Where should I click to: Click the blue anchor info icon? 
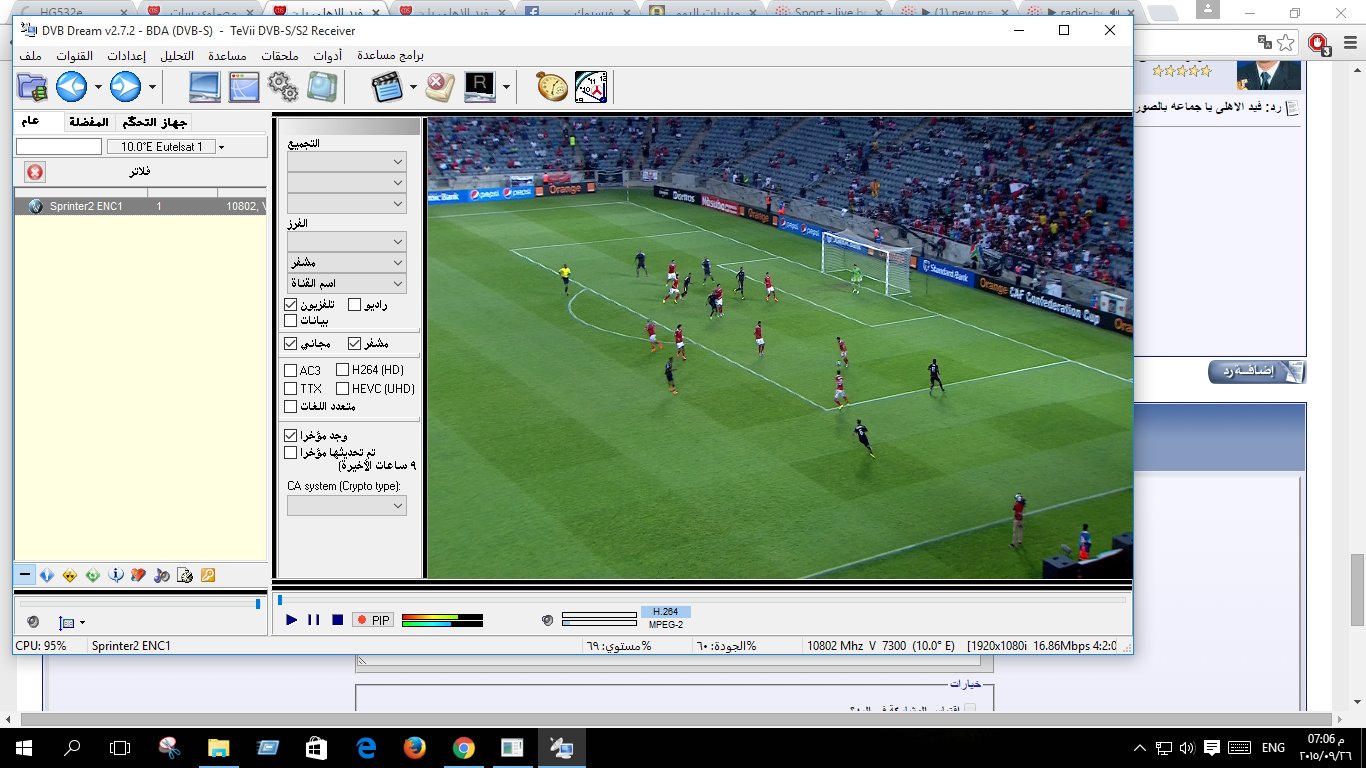point(116,575)
